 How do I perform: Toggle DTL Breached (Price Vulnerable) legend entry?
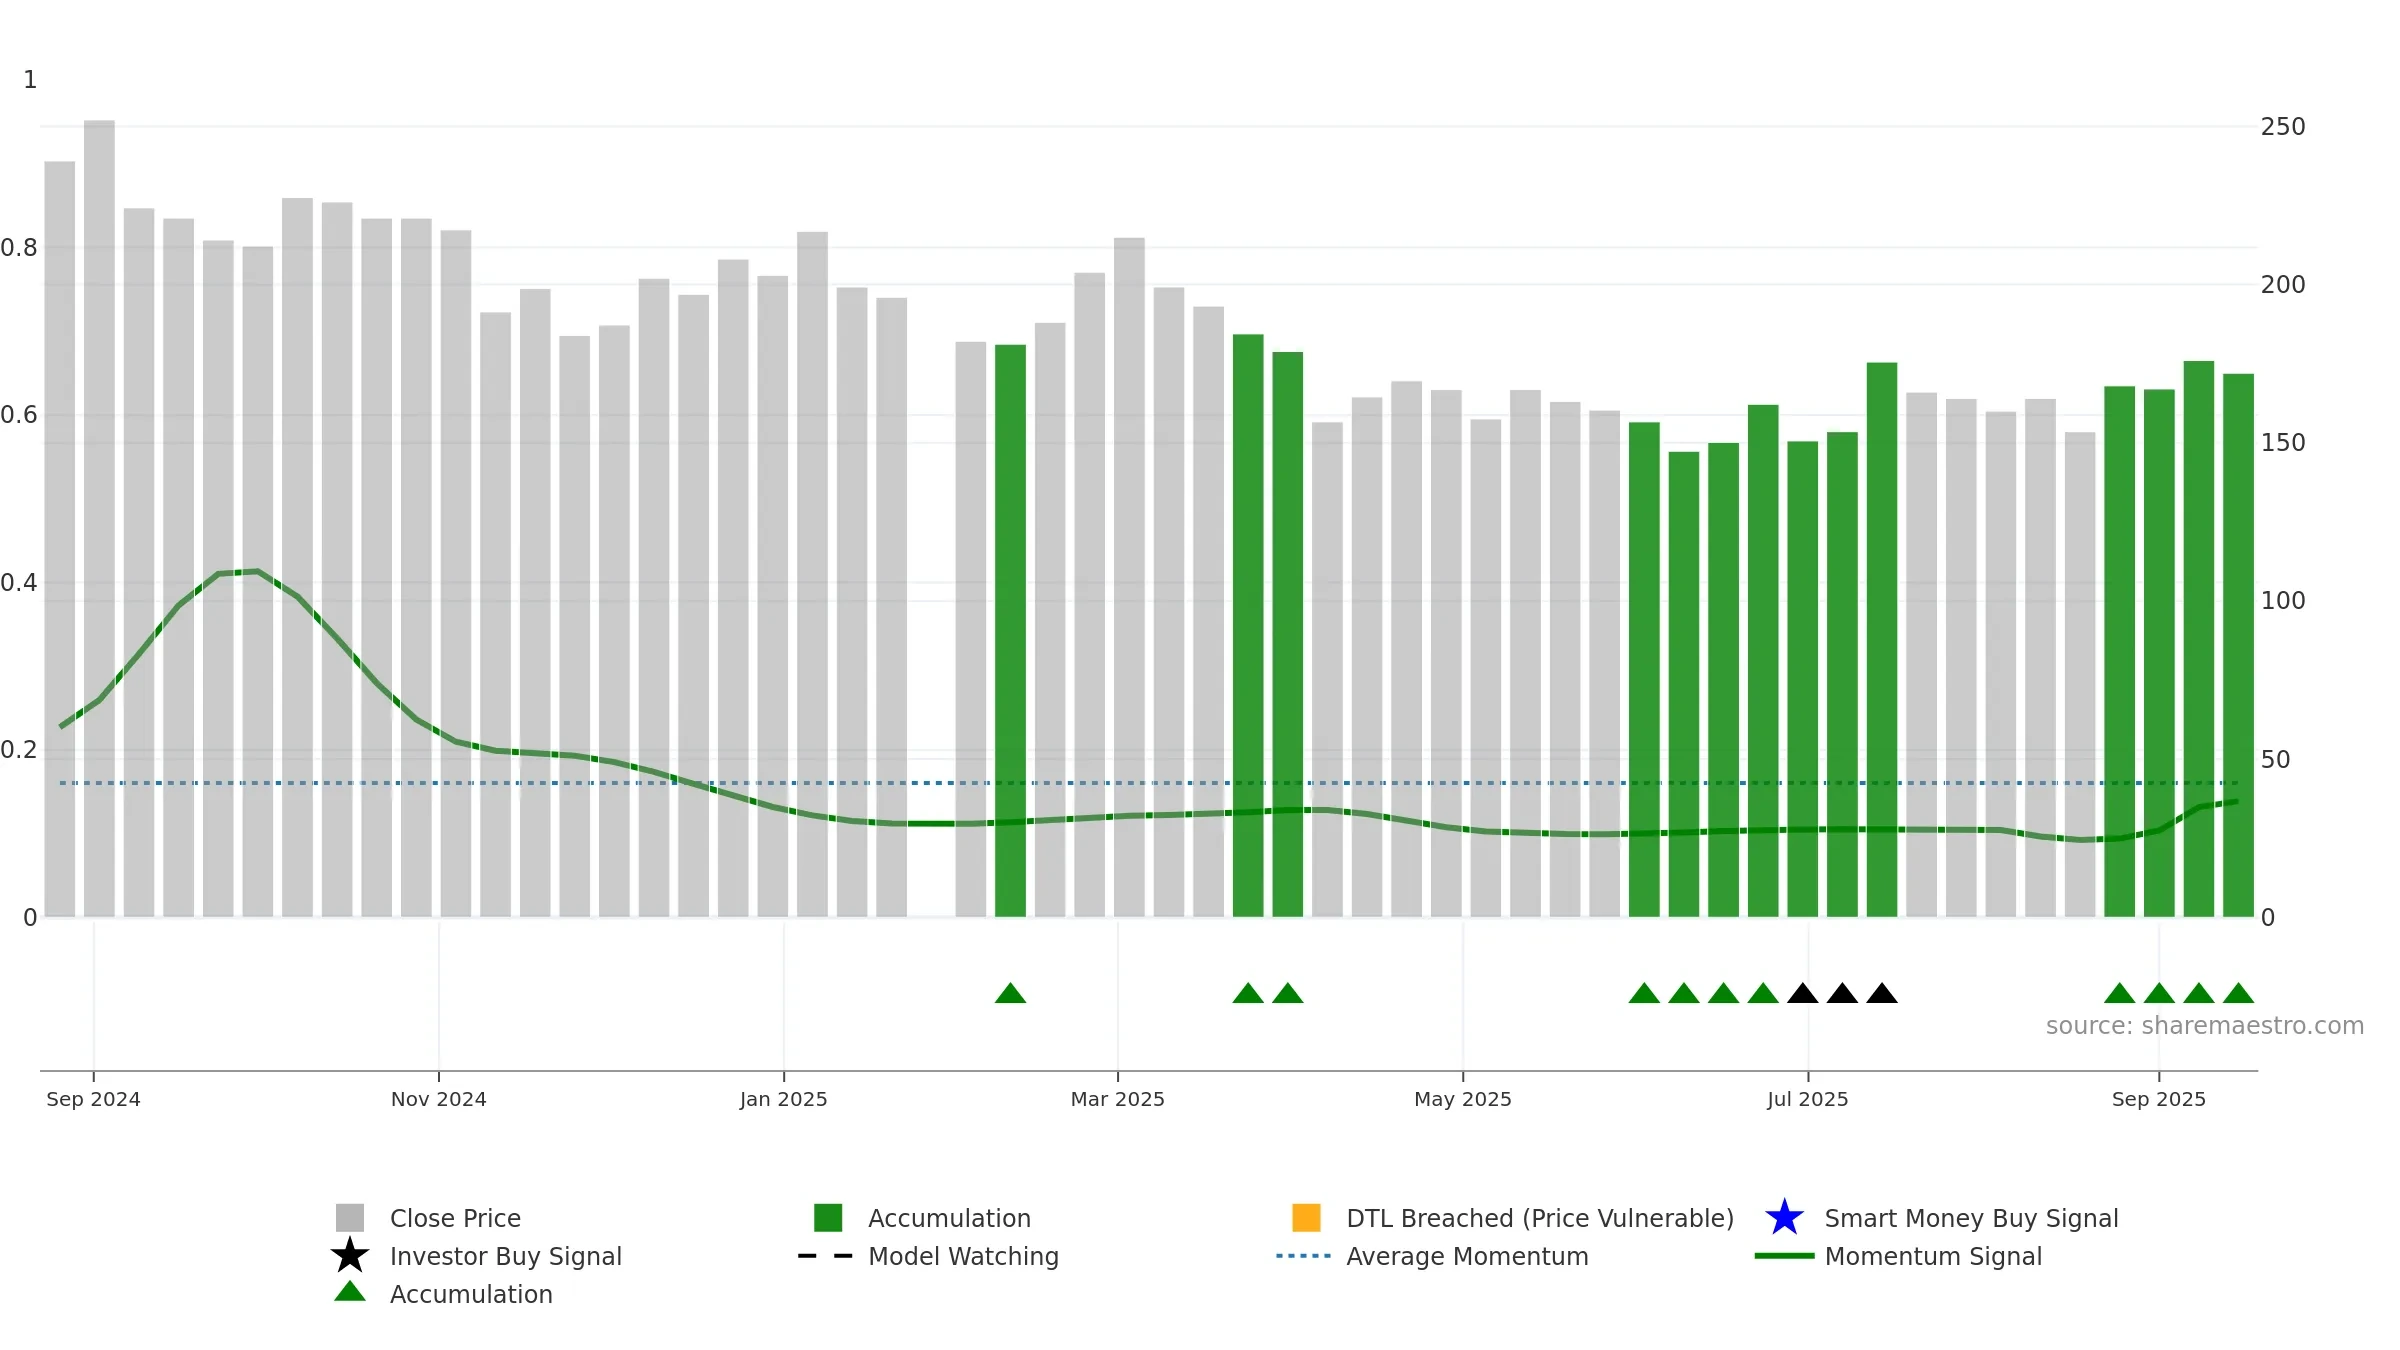[1540, 1218]
